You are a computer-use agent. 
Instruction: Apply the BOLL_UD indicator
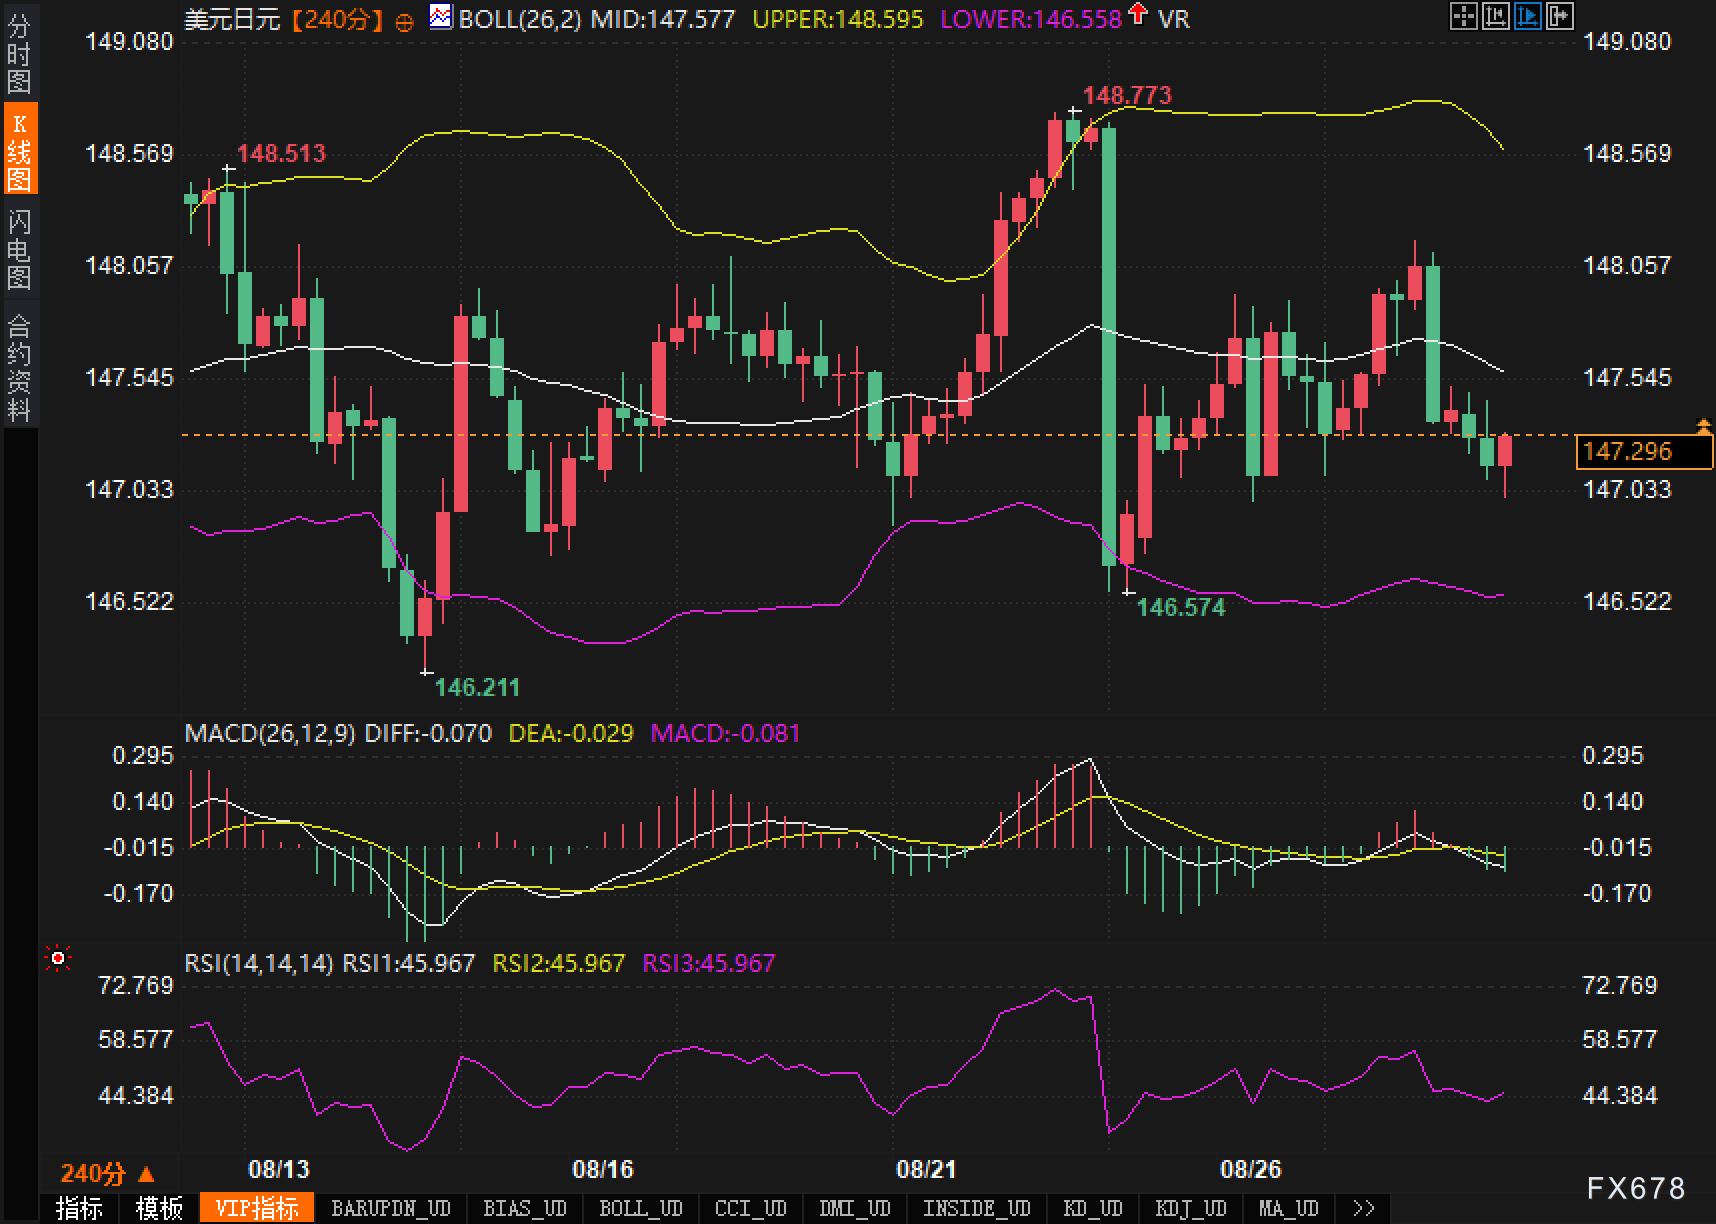coord(640,1208)
